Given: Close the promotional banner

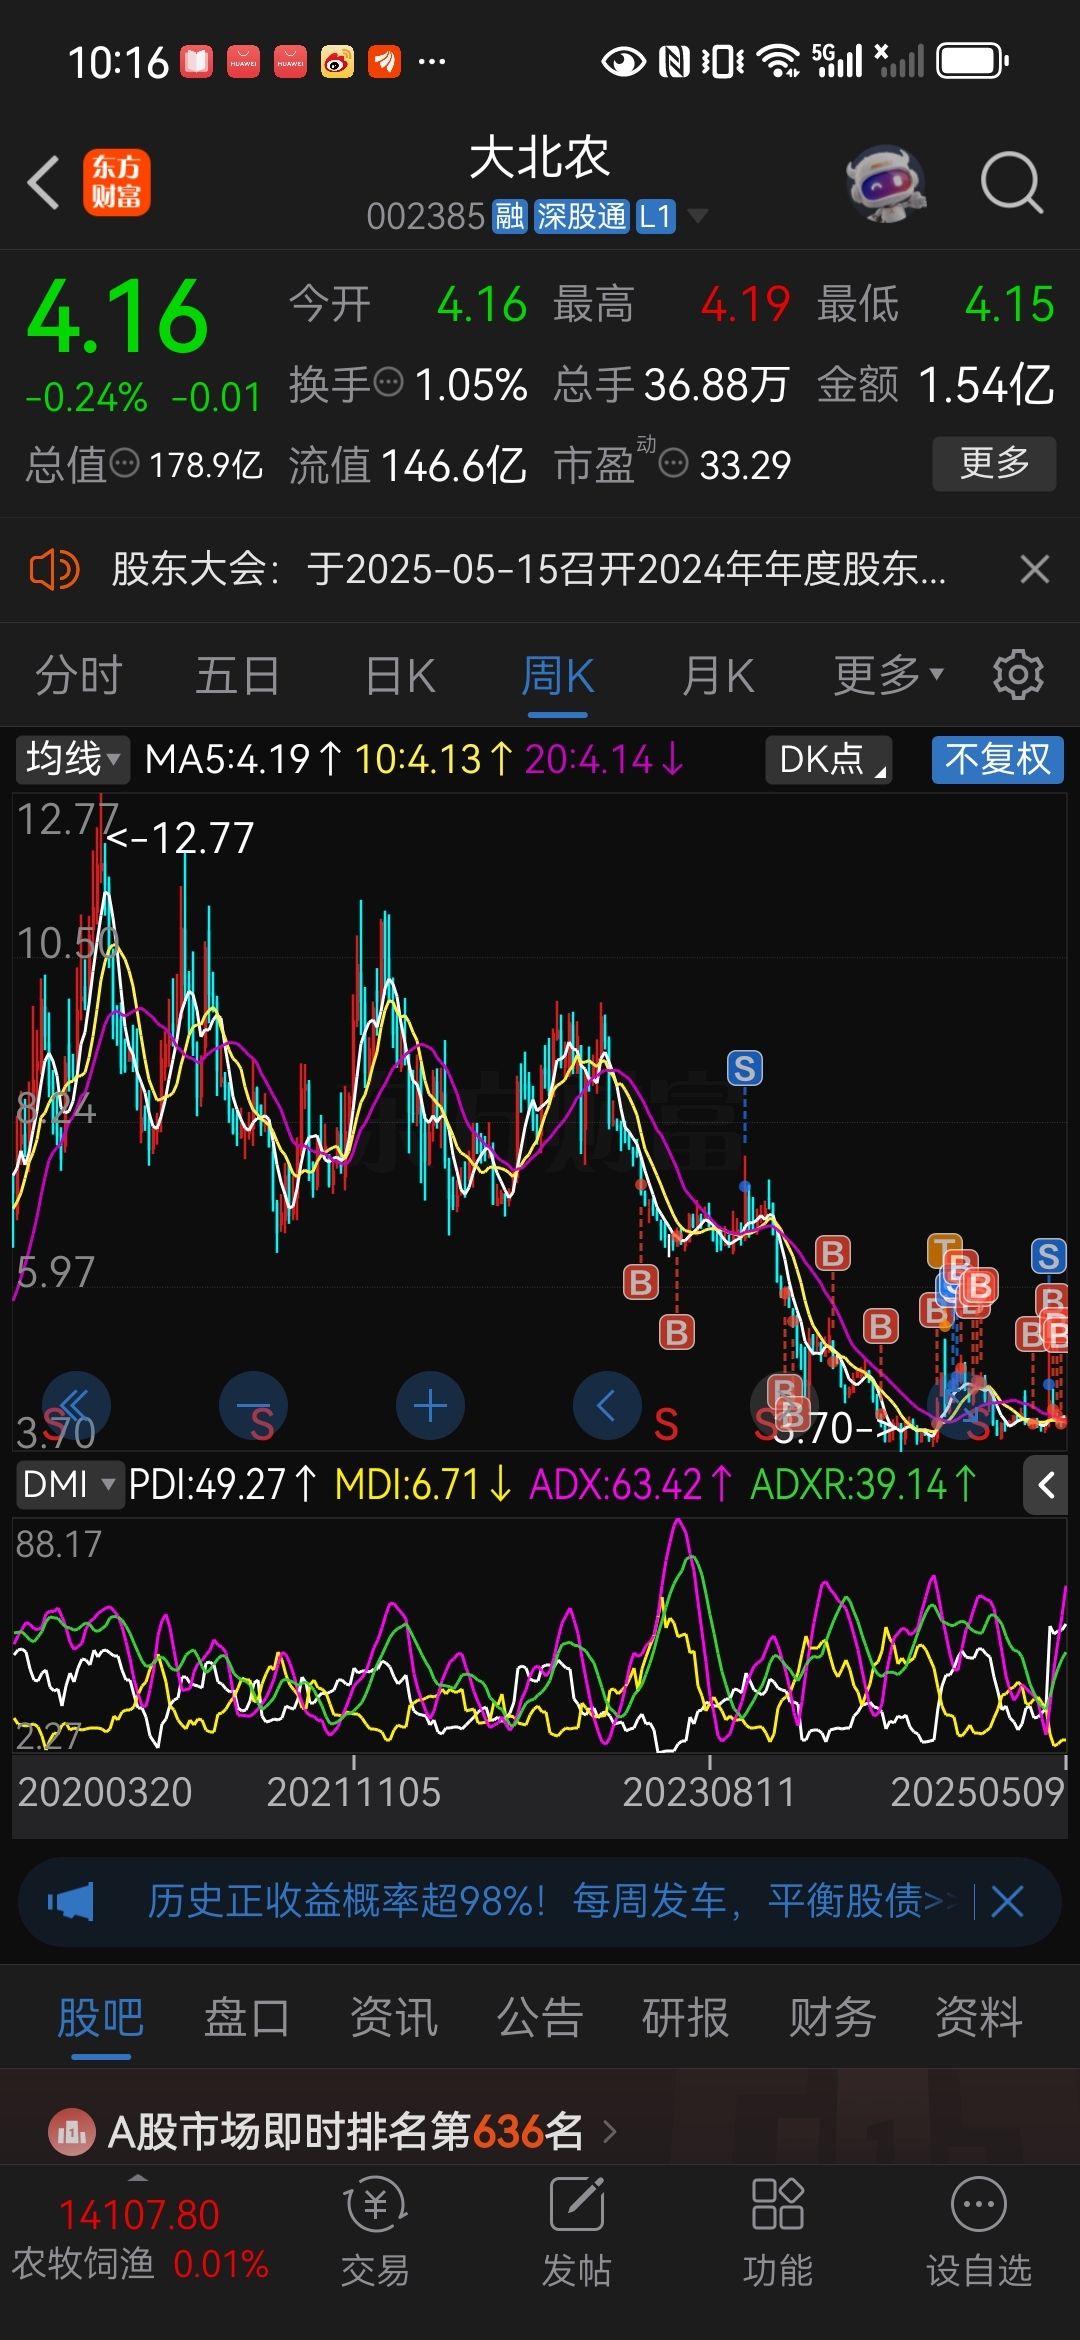Looking at the screenshot, I should coord(1007,1902).
